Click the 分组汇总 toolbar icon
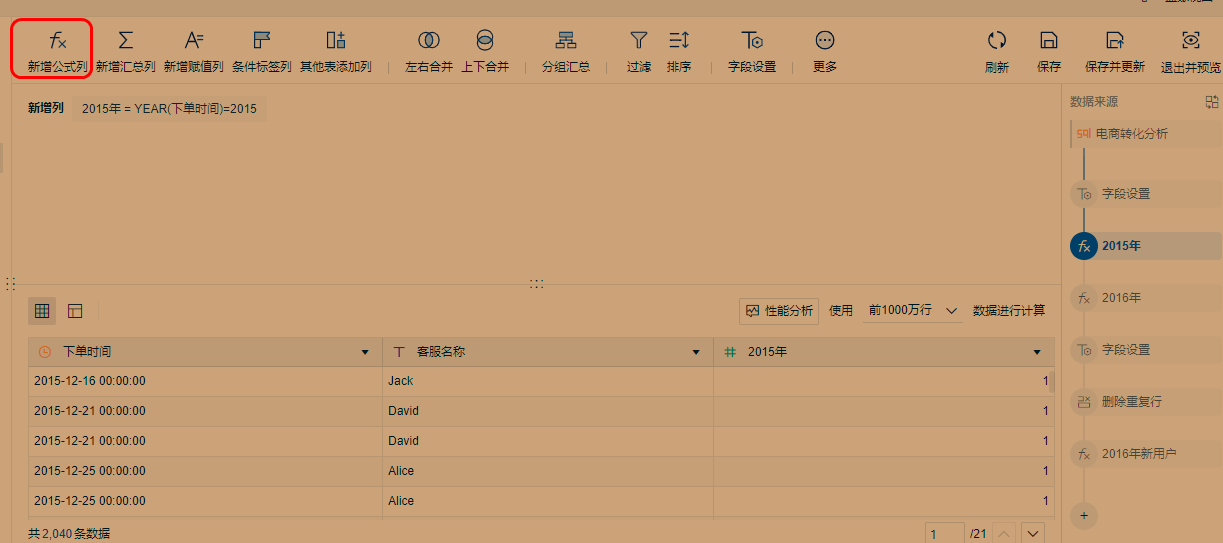 (x=566, y=41)
